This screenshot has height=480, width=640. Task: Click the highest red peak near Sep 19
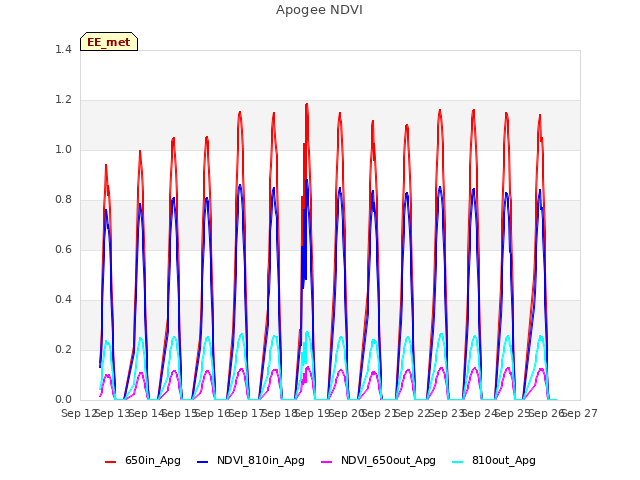click(x=307, y=104)
